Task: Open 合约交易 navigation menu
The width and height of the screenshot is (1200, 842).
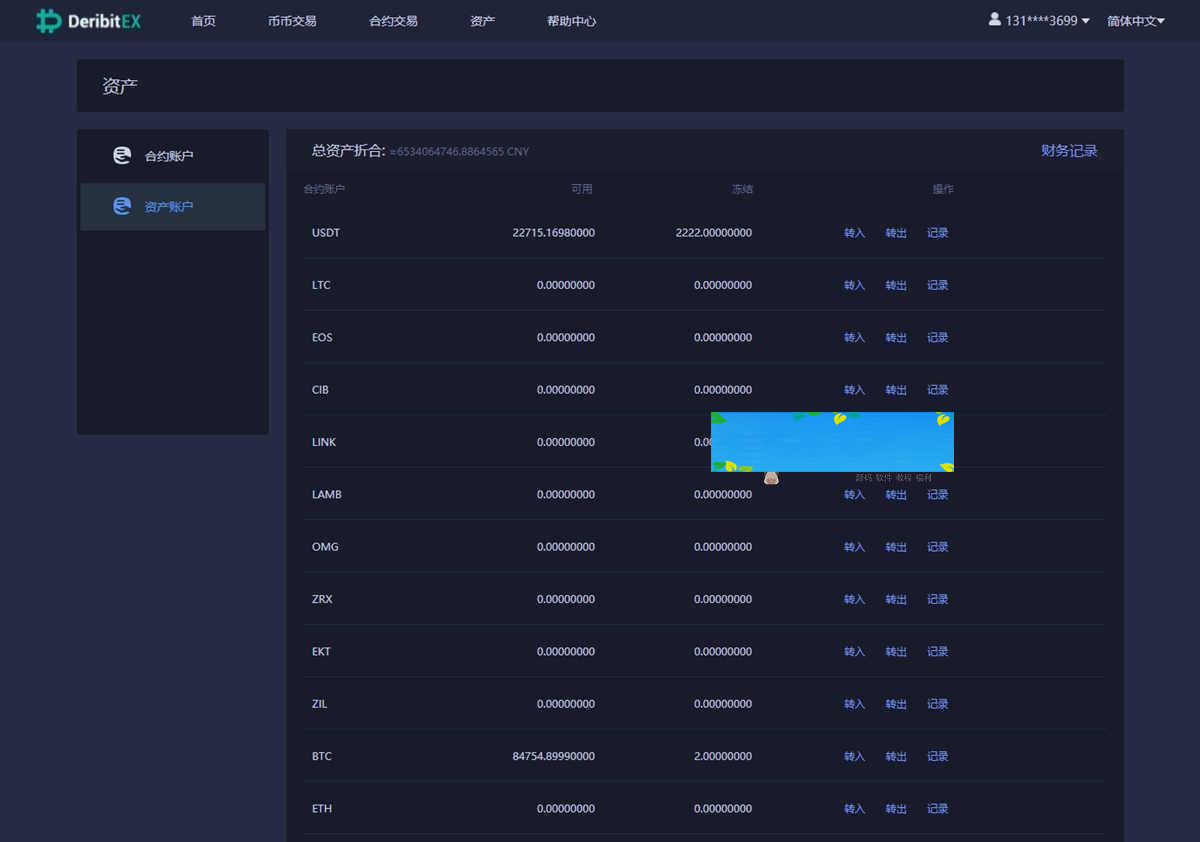Action: click(x=393, y=21)
